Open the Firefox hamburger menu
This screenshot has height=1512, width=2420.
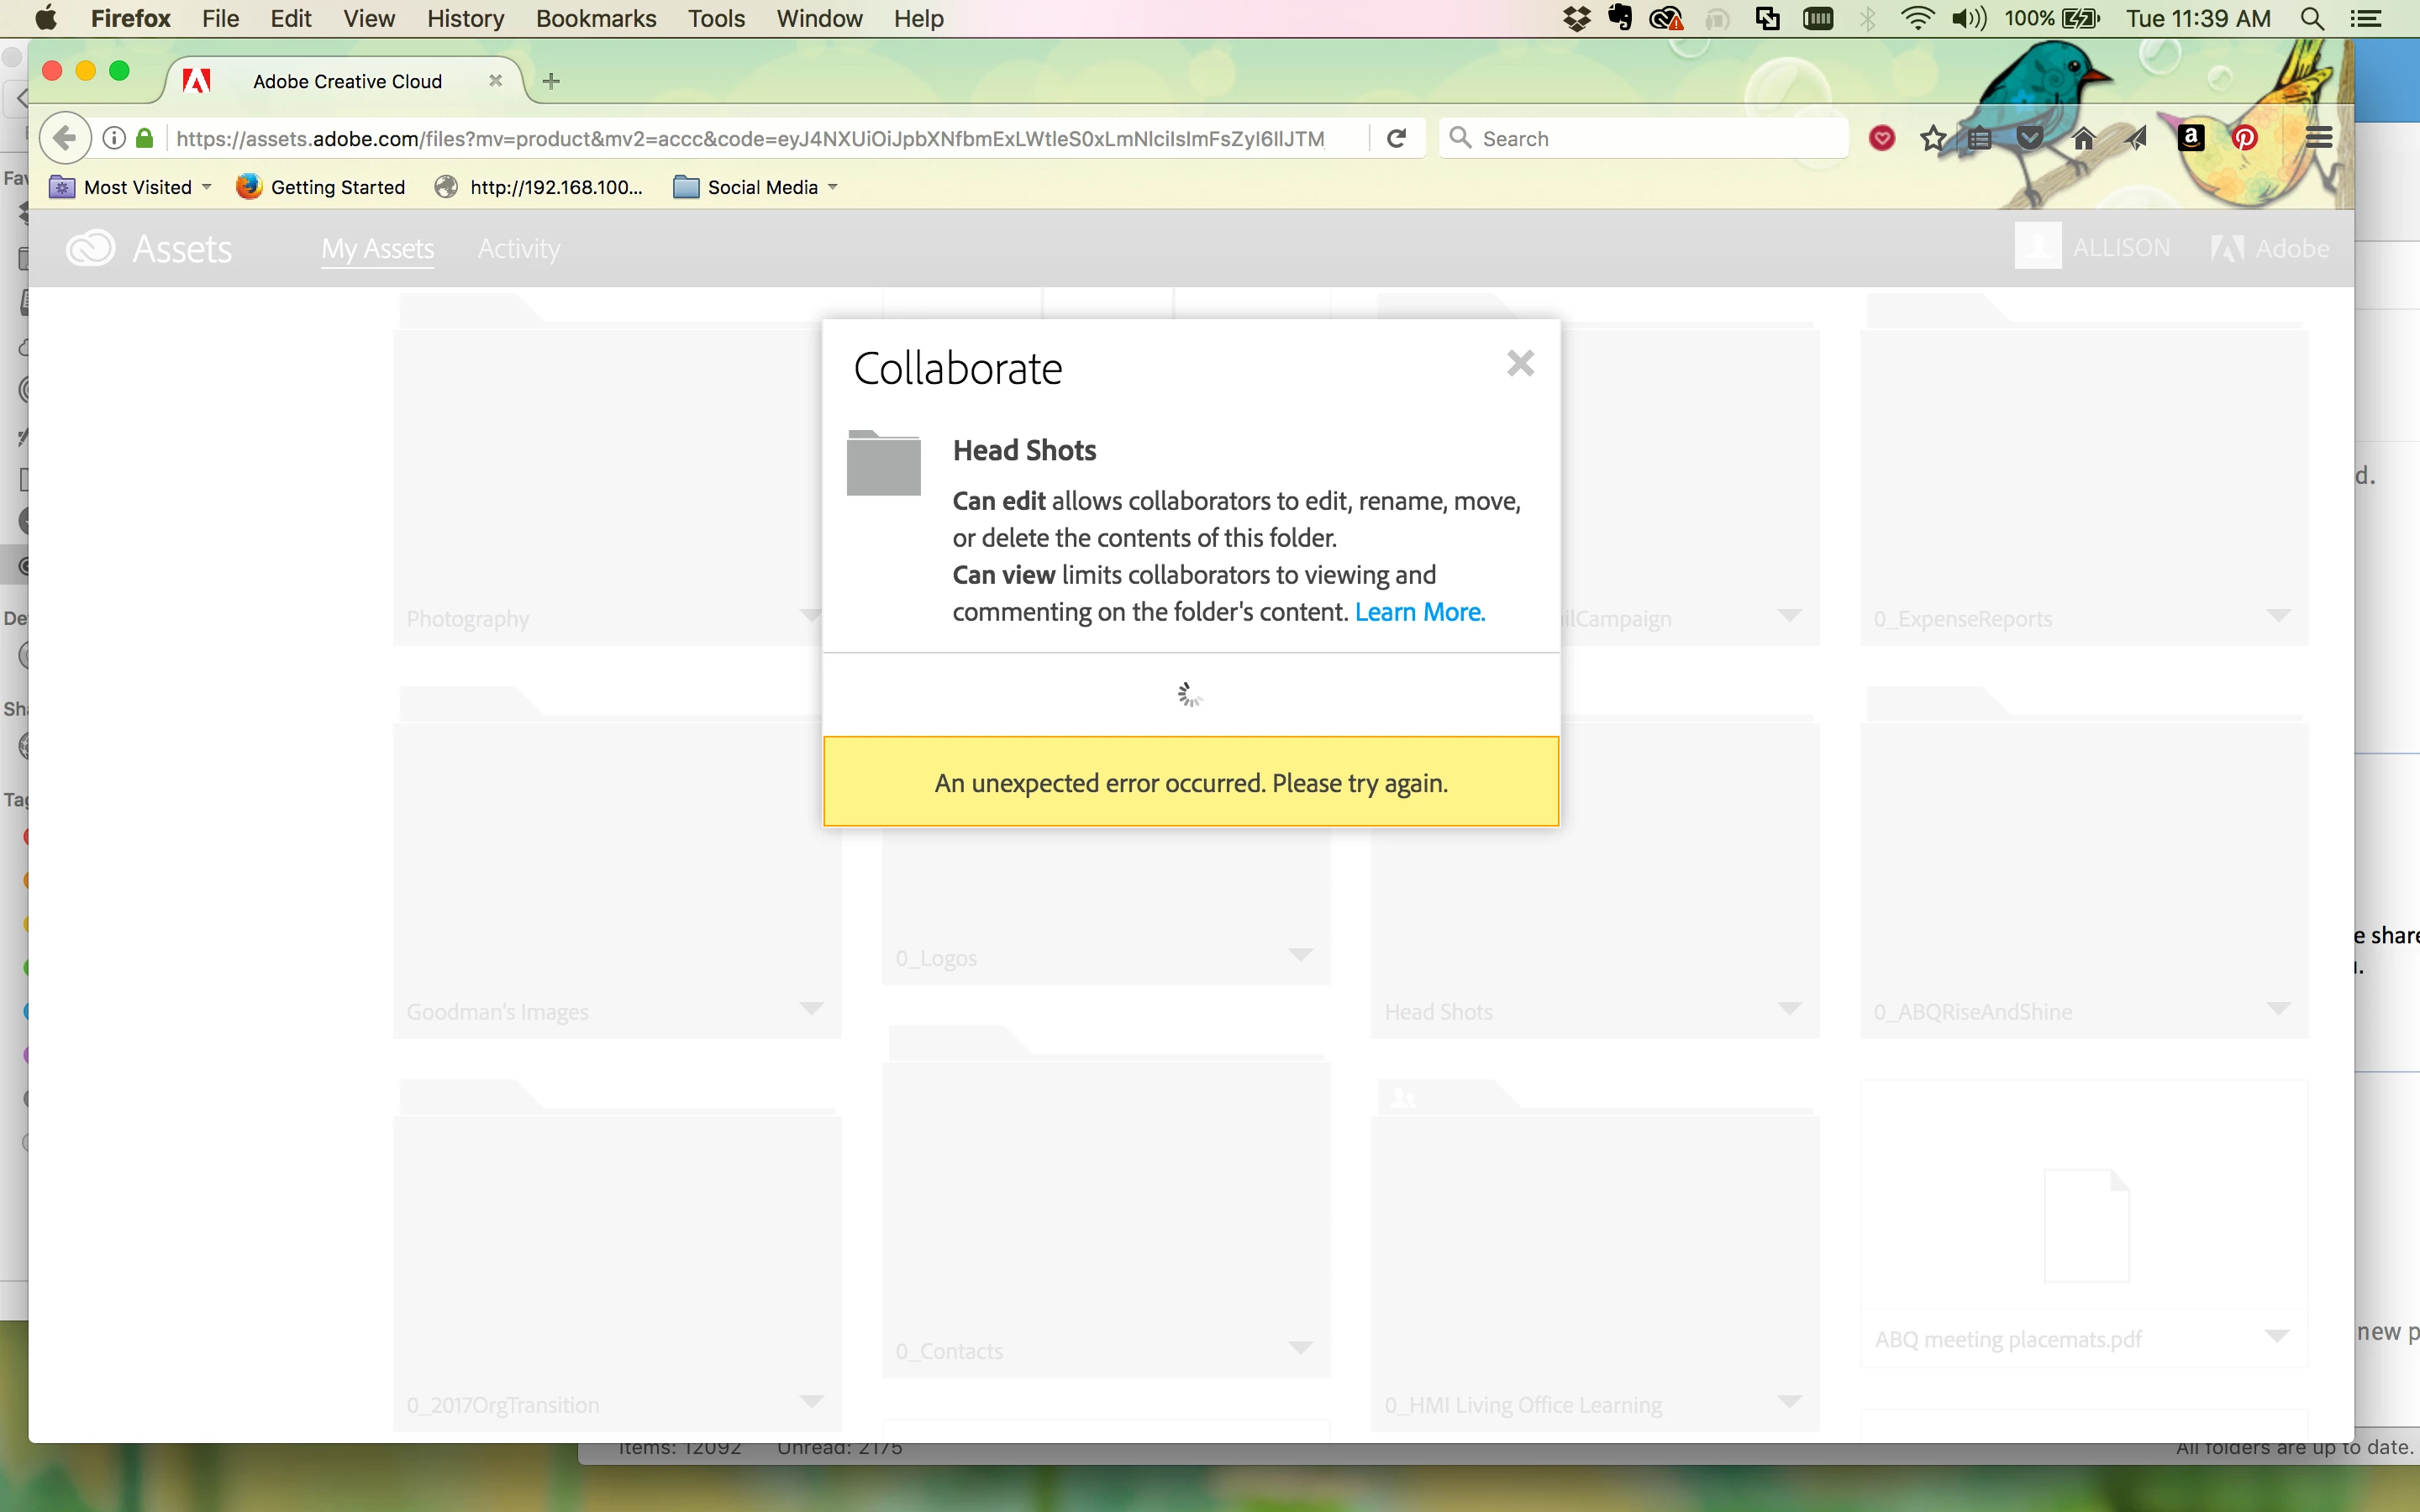(2319, 138)
